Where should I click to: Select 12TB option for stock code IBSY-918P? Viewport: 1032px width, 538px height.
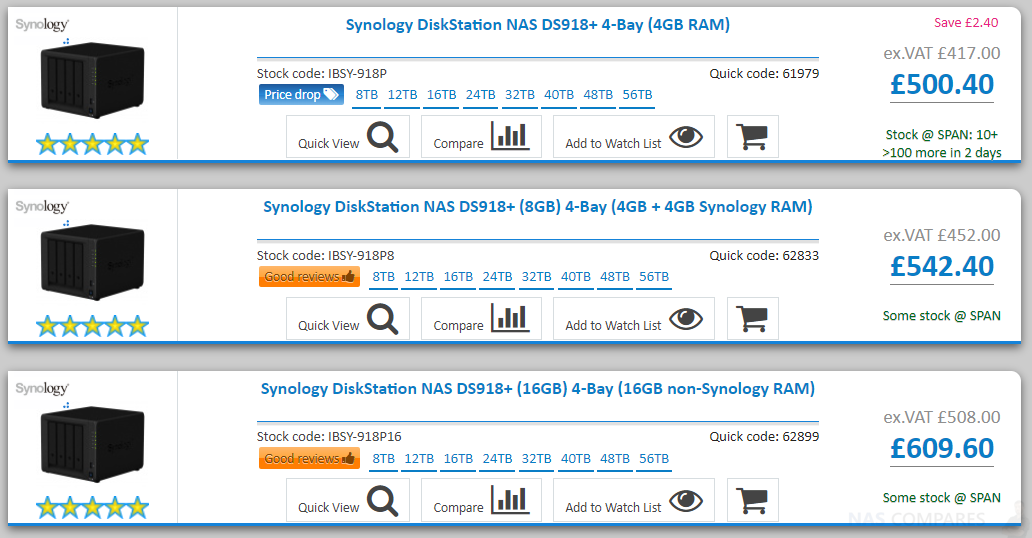pos(402,95)
